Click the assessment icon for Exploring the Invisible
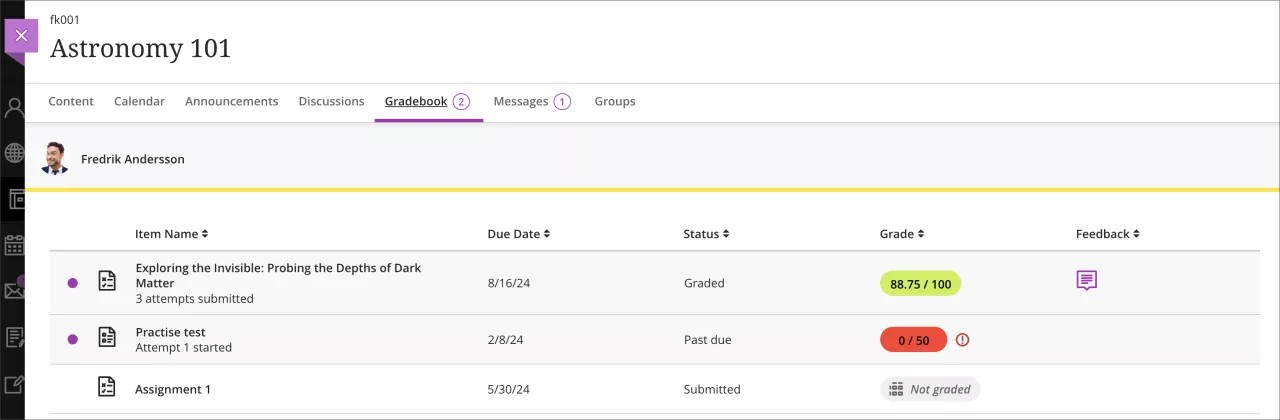This screenshot has height=420, width=1280. tap(107, 282)
